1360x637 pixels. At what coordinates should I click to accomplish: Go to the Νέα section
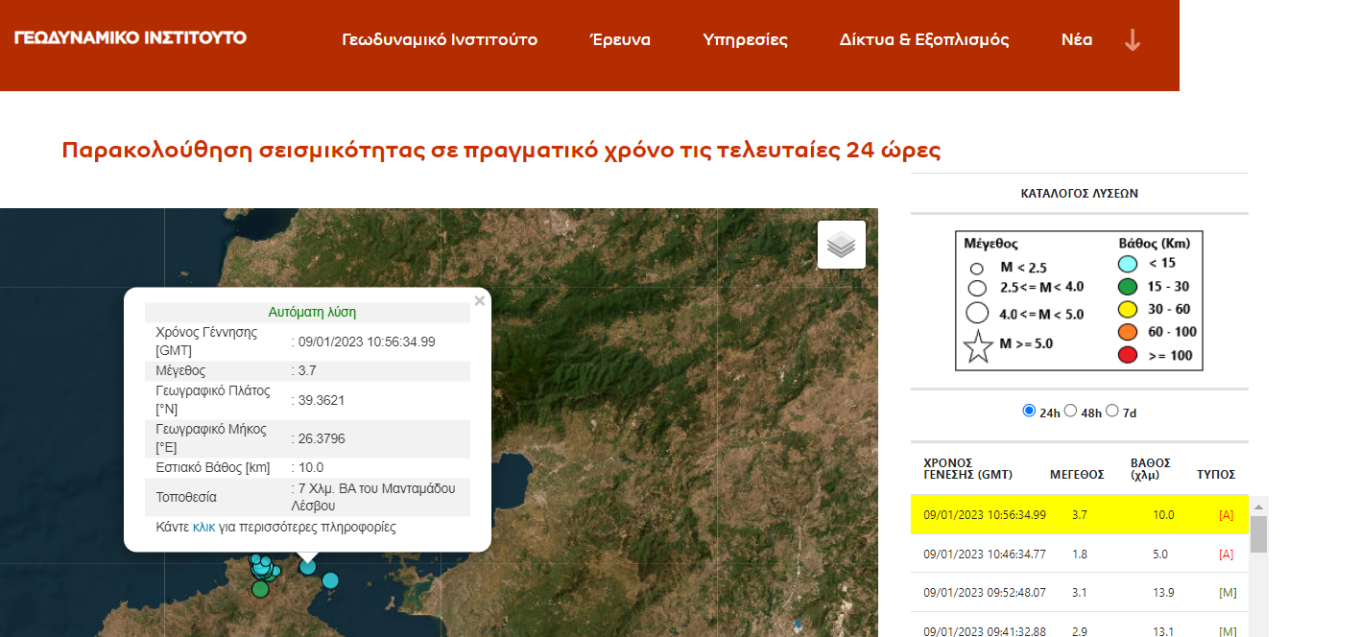click(x=1076, y=40)
